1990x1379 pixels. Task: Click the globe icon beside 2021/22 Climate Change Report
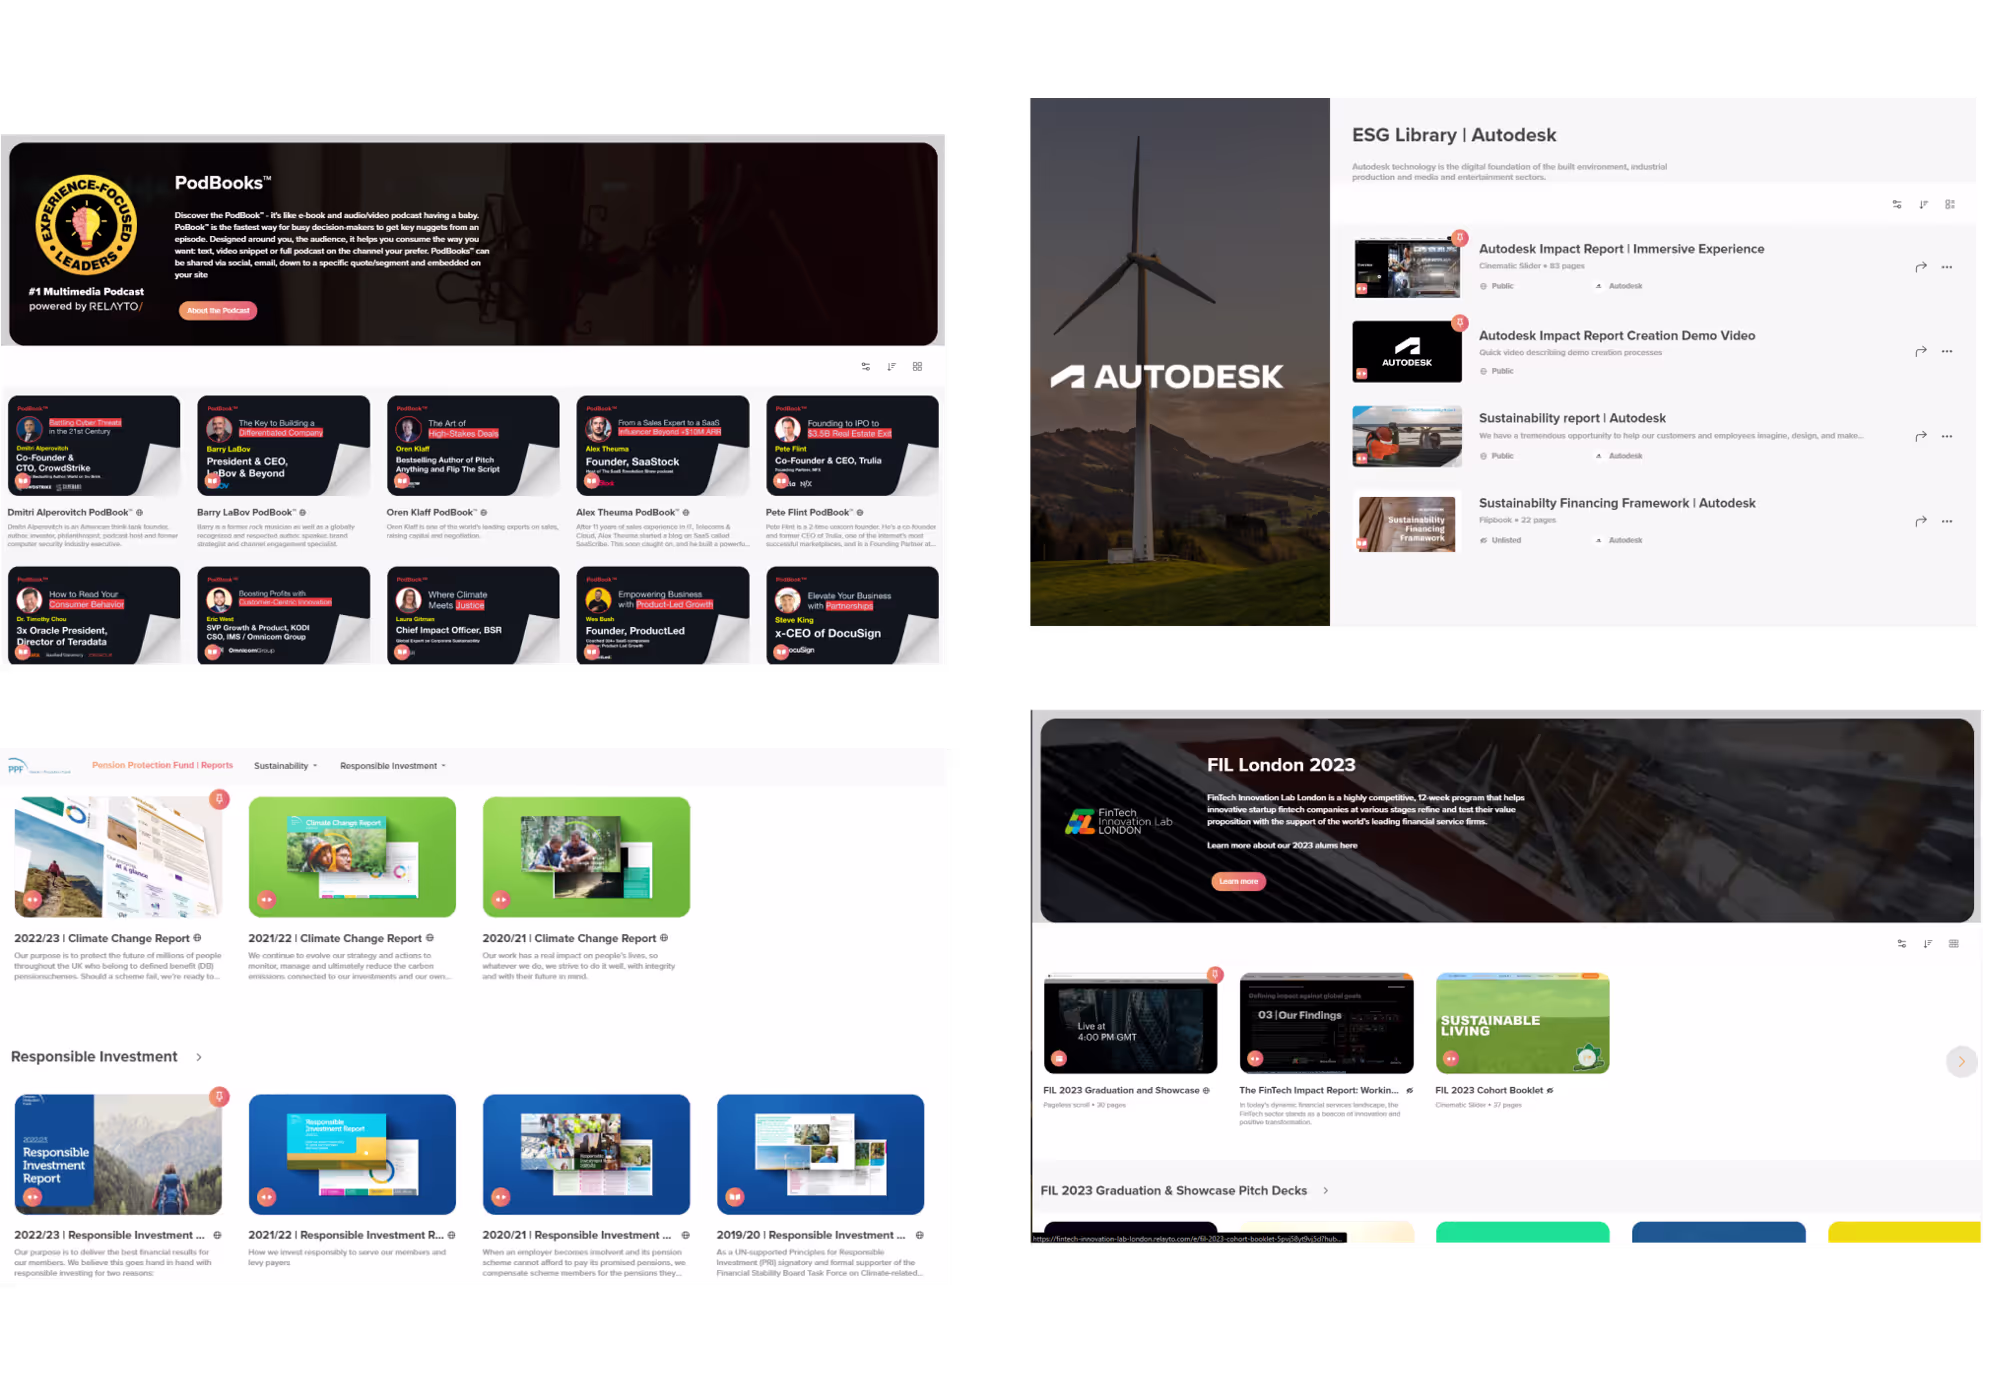[x=430, y=938]
